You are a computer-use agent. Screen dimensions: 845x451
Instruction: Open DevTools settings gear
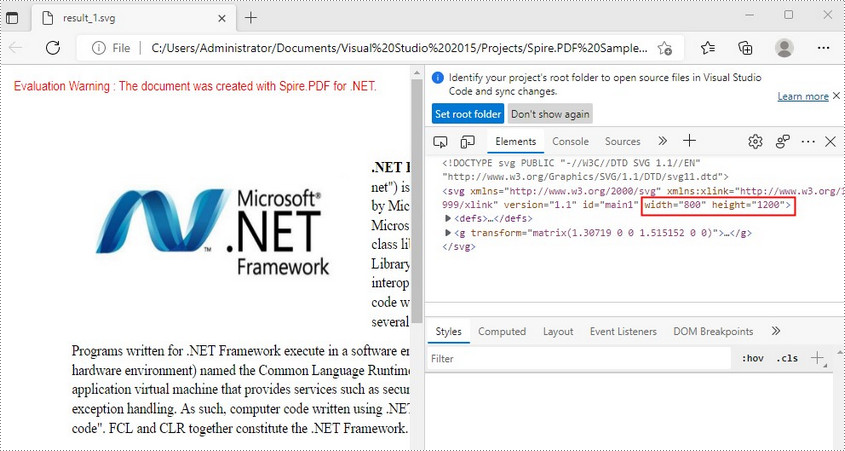[755, 142]
